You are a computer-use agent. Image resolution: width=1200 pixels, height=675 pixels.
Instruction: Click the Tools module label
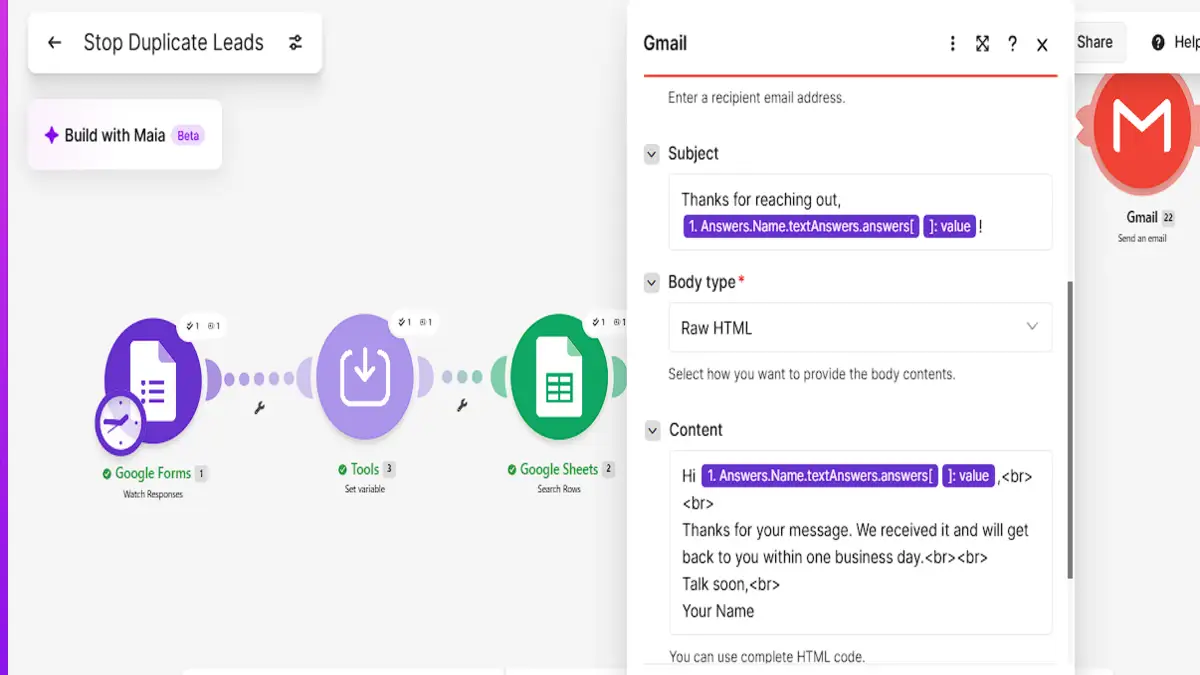365,469
